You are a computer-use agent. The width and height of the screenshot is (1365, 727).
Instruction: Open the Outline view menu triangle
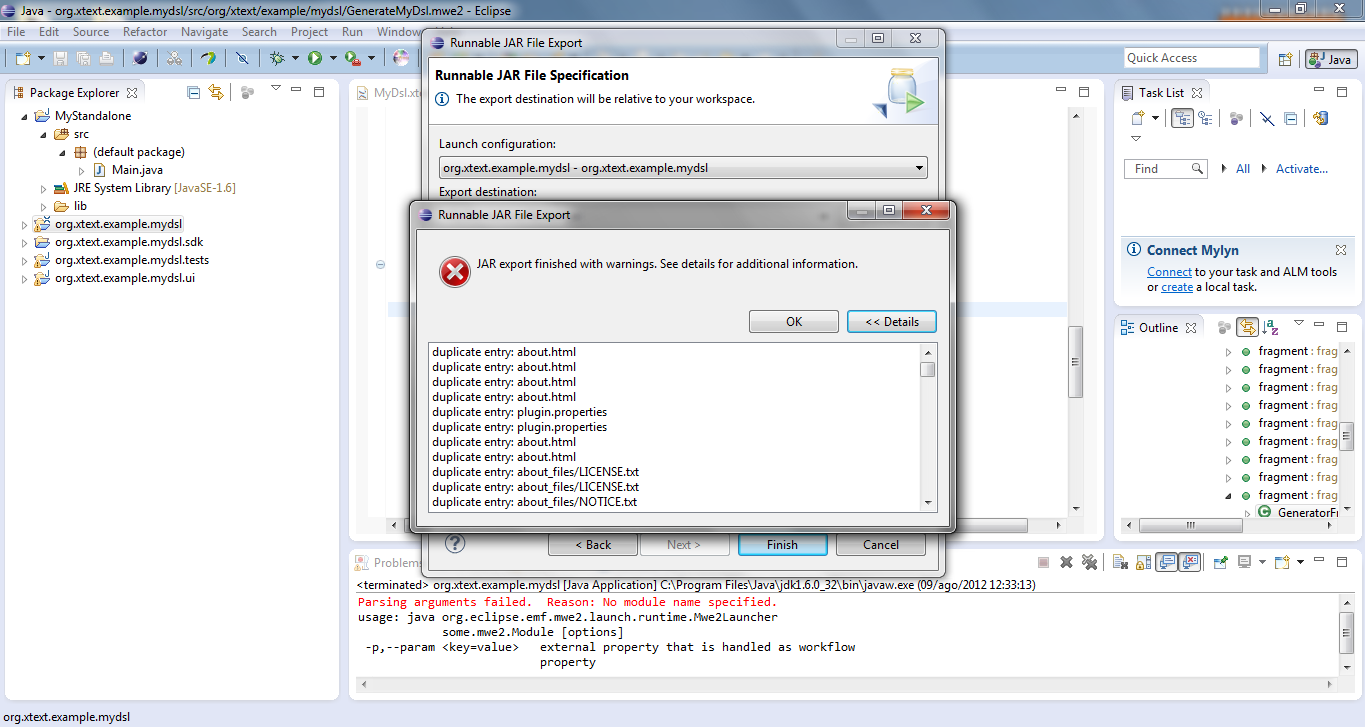[x=1299, y=324]
